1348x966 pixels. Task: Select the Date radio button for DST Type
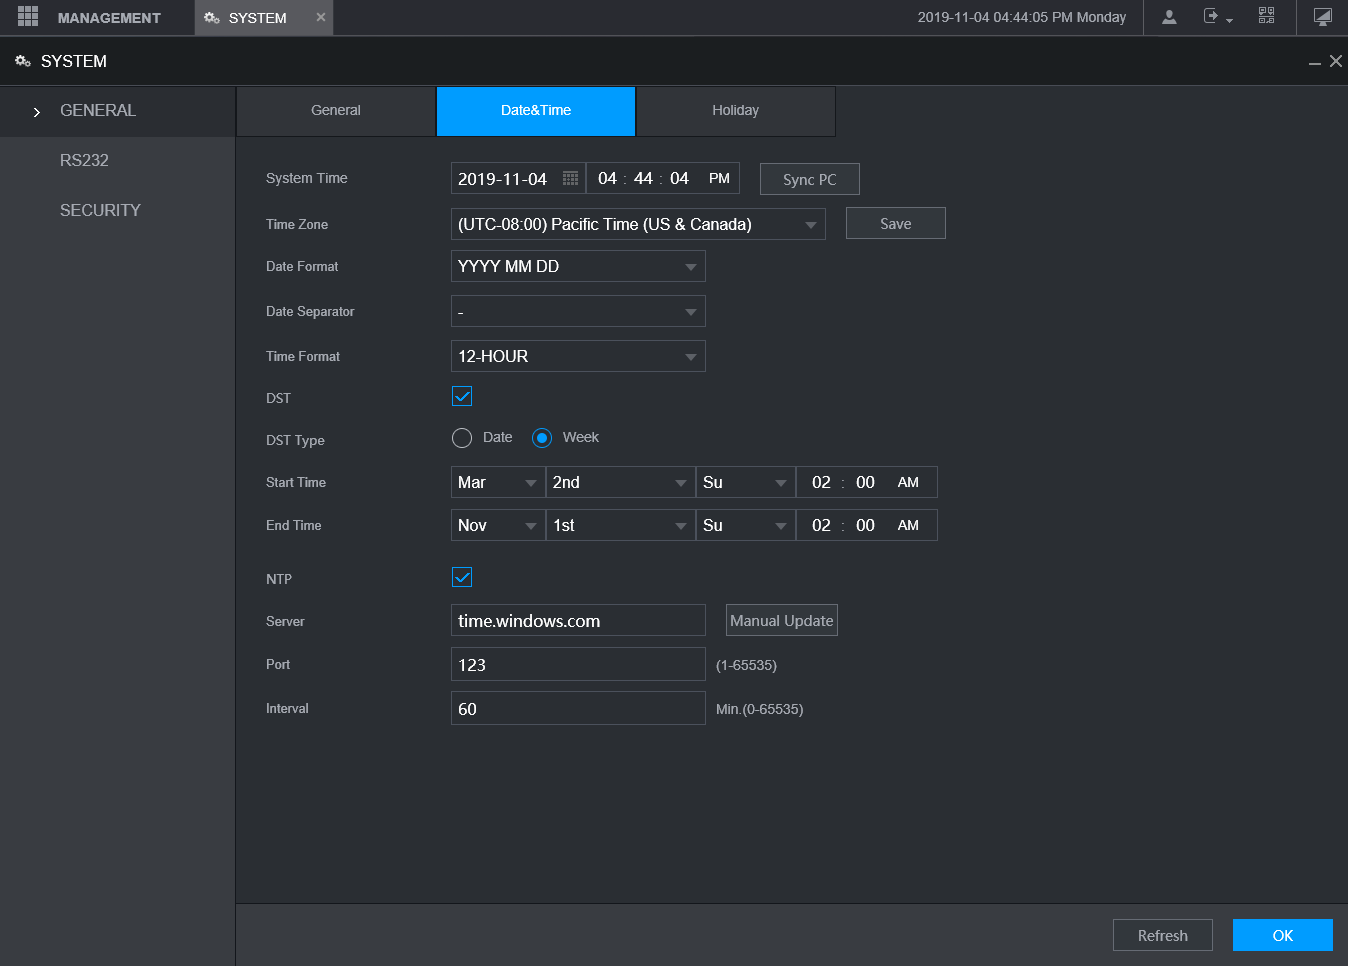click(x=462, y=438)
